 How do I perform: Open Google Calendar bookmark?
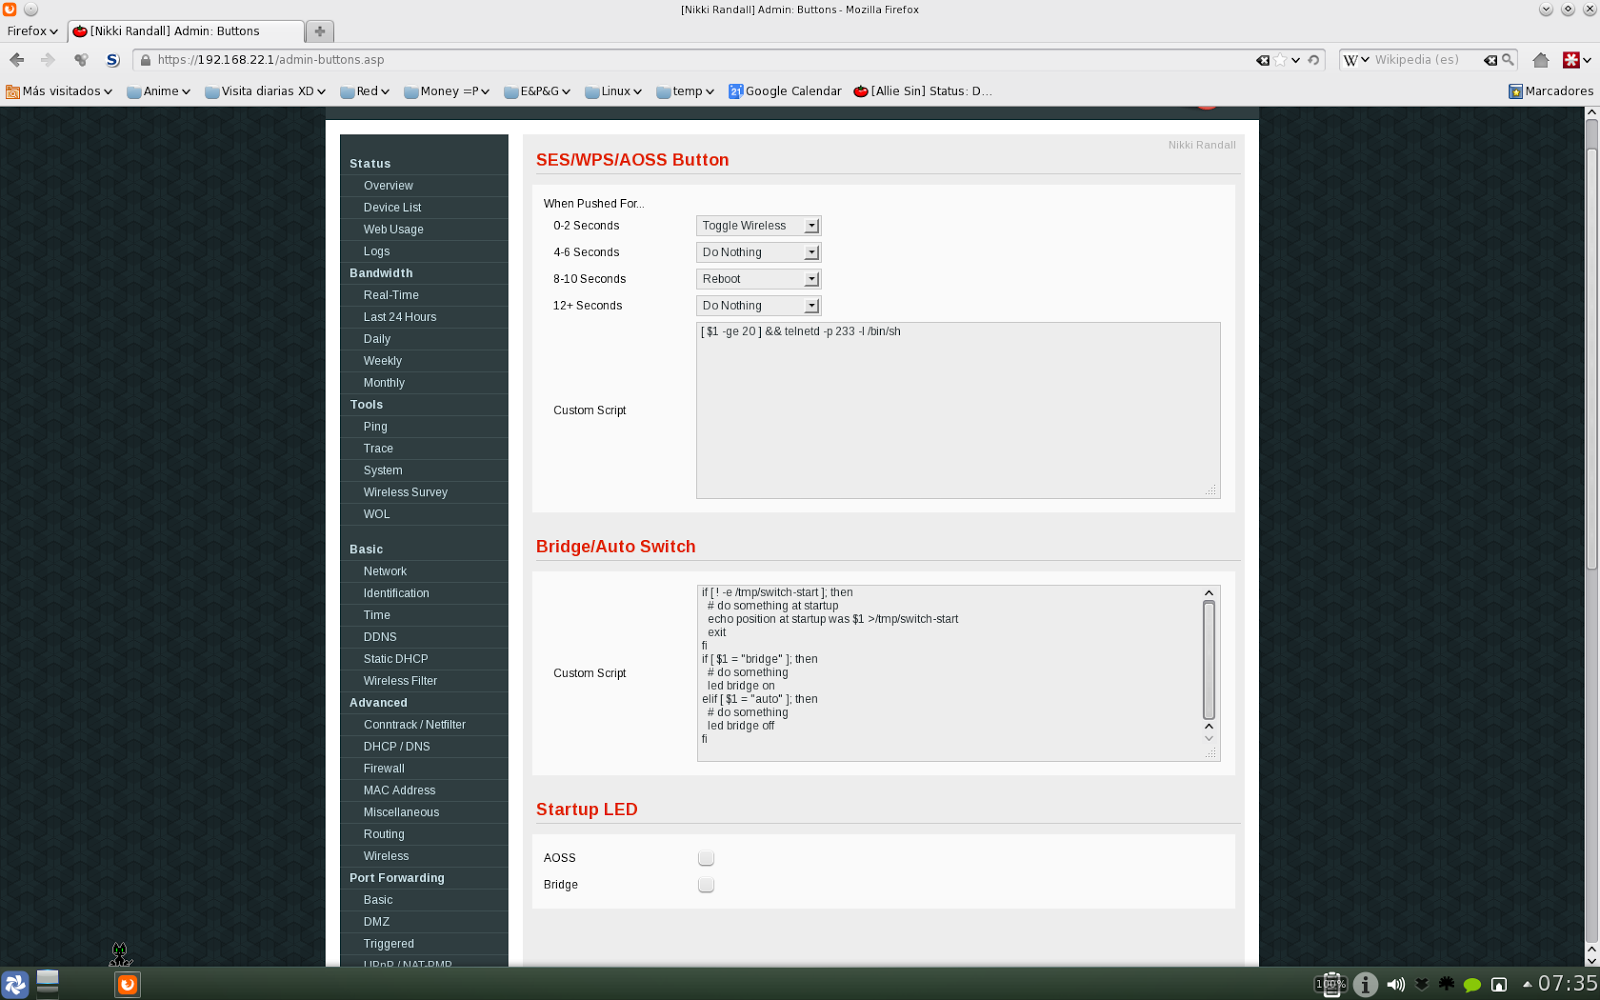pos(785,91)
